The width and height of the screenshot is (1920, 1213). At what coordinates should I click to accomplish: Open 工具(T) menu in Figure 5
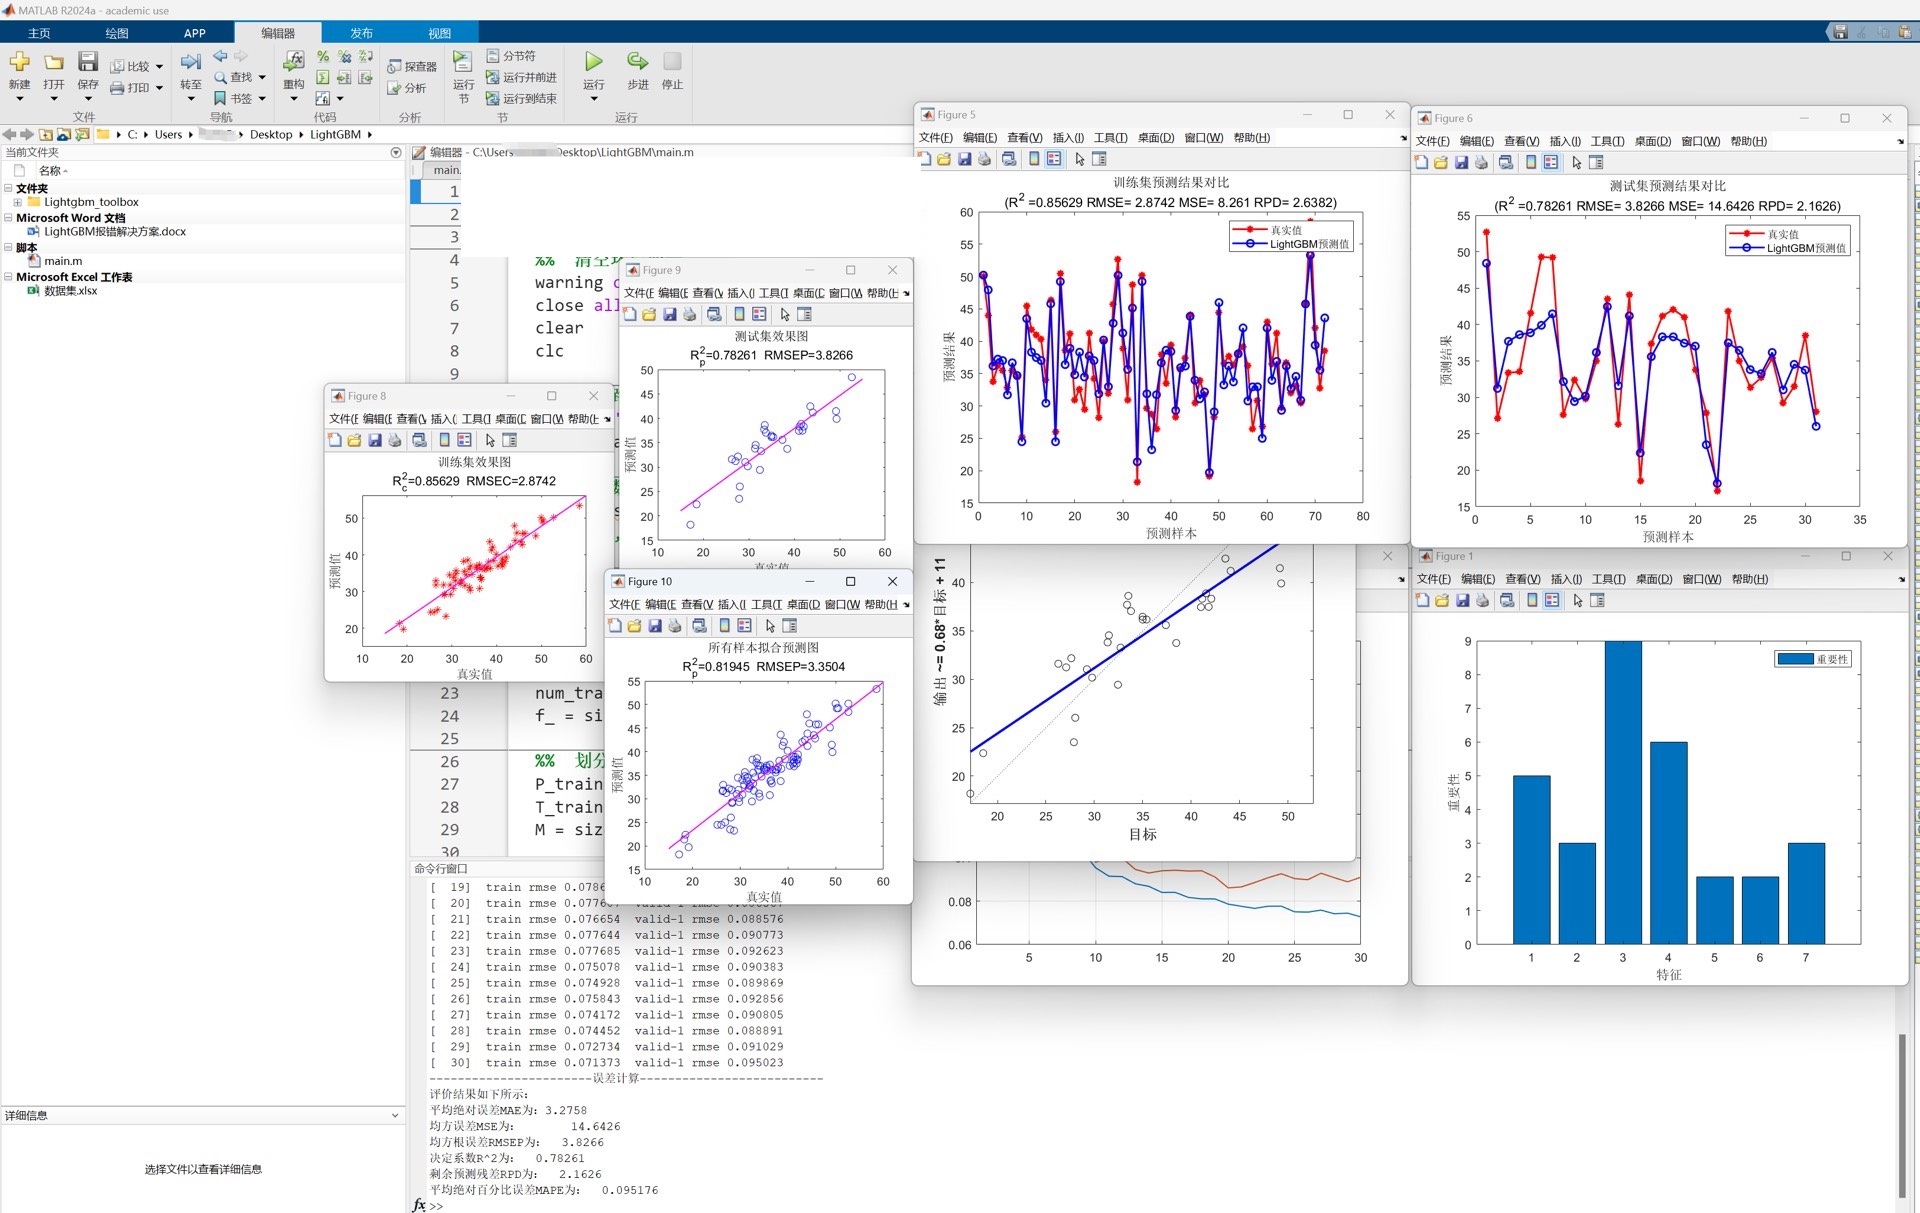tap(1110, 138)
